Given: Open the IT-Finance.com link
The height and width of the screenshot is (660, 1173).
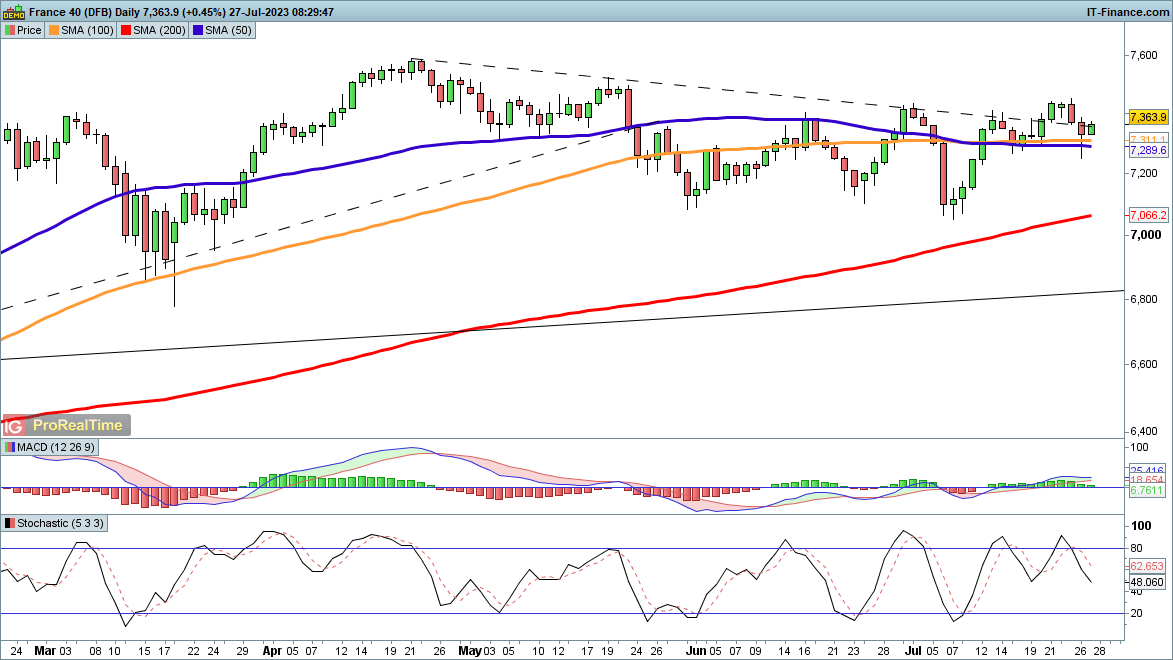Looking at the screenshot, I should click(x=1127, y=12).
